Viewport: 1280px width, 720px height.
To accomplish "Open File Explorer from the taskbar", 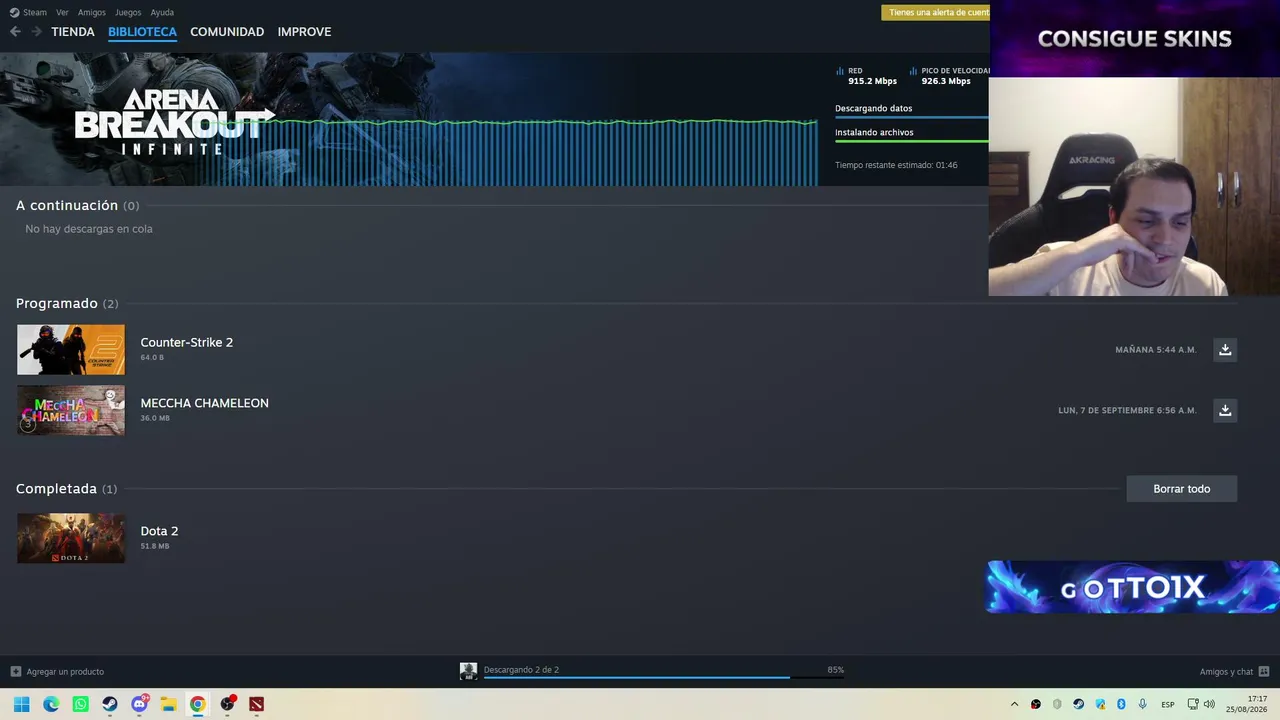I will 169,704.
